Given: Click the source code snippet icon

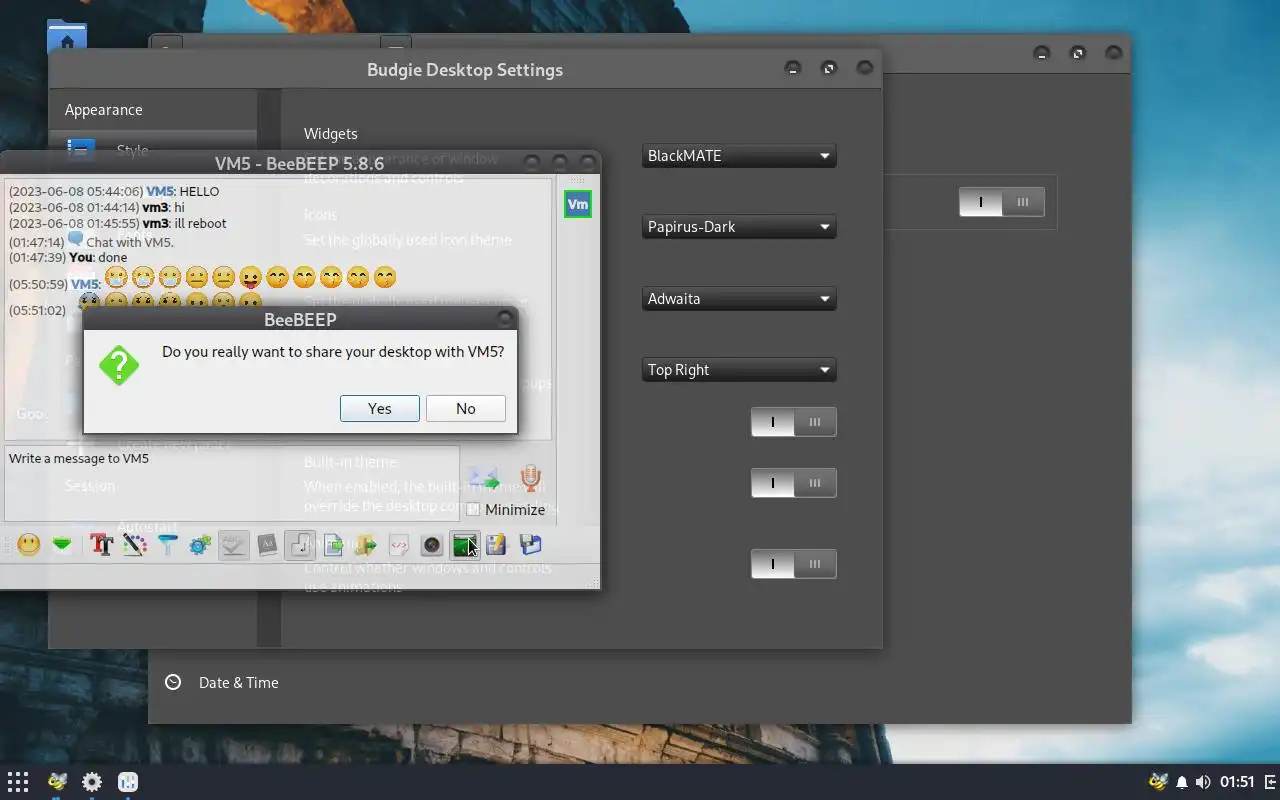Looking at the screenshot, I should (x=398, y=545).
